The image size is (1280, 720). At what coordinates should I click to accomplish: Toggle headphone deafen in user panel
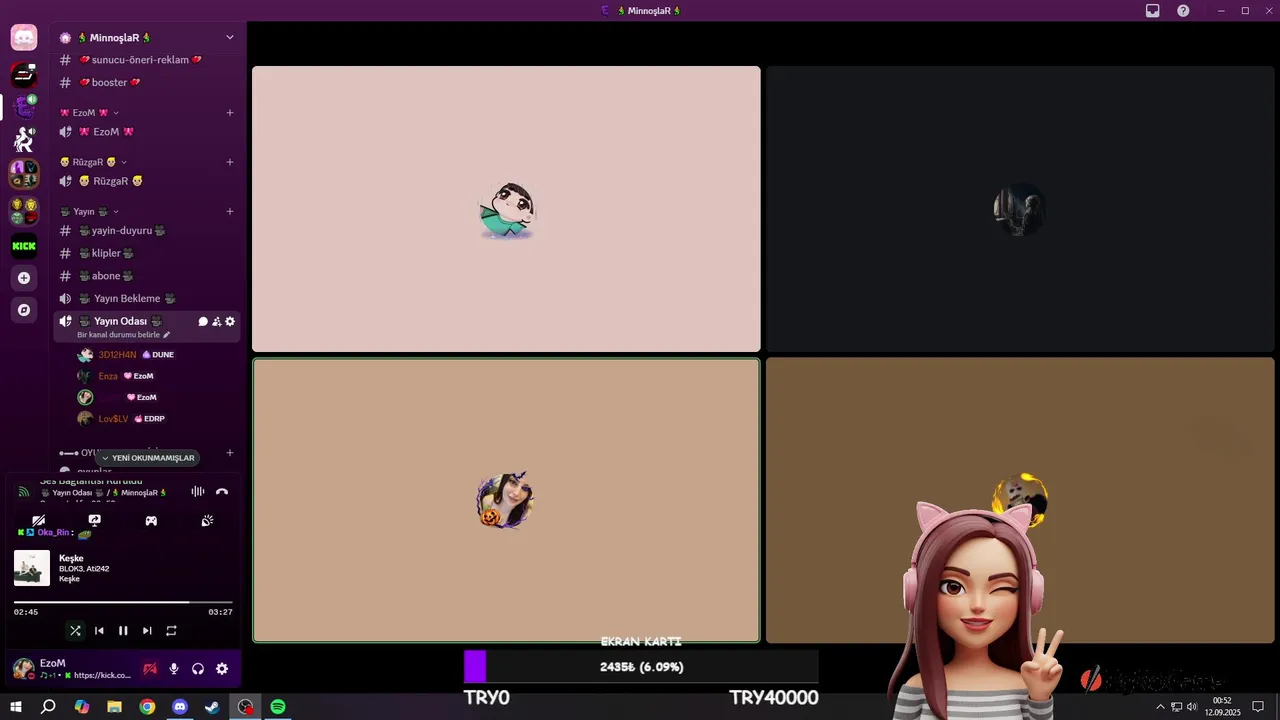click(x=198, y=669)
